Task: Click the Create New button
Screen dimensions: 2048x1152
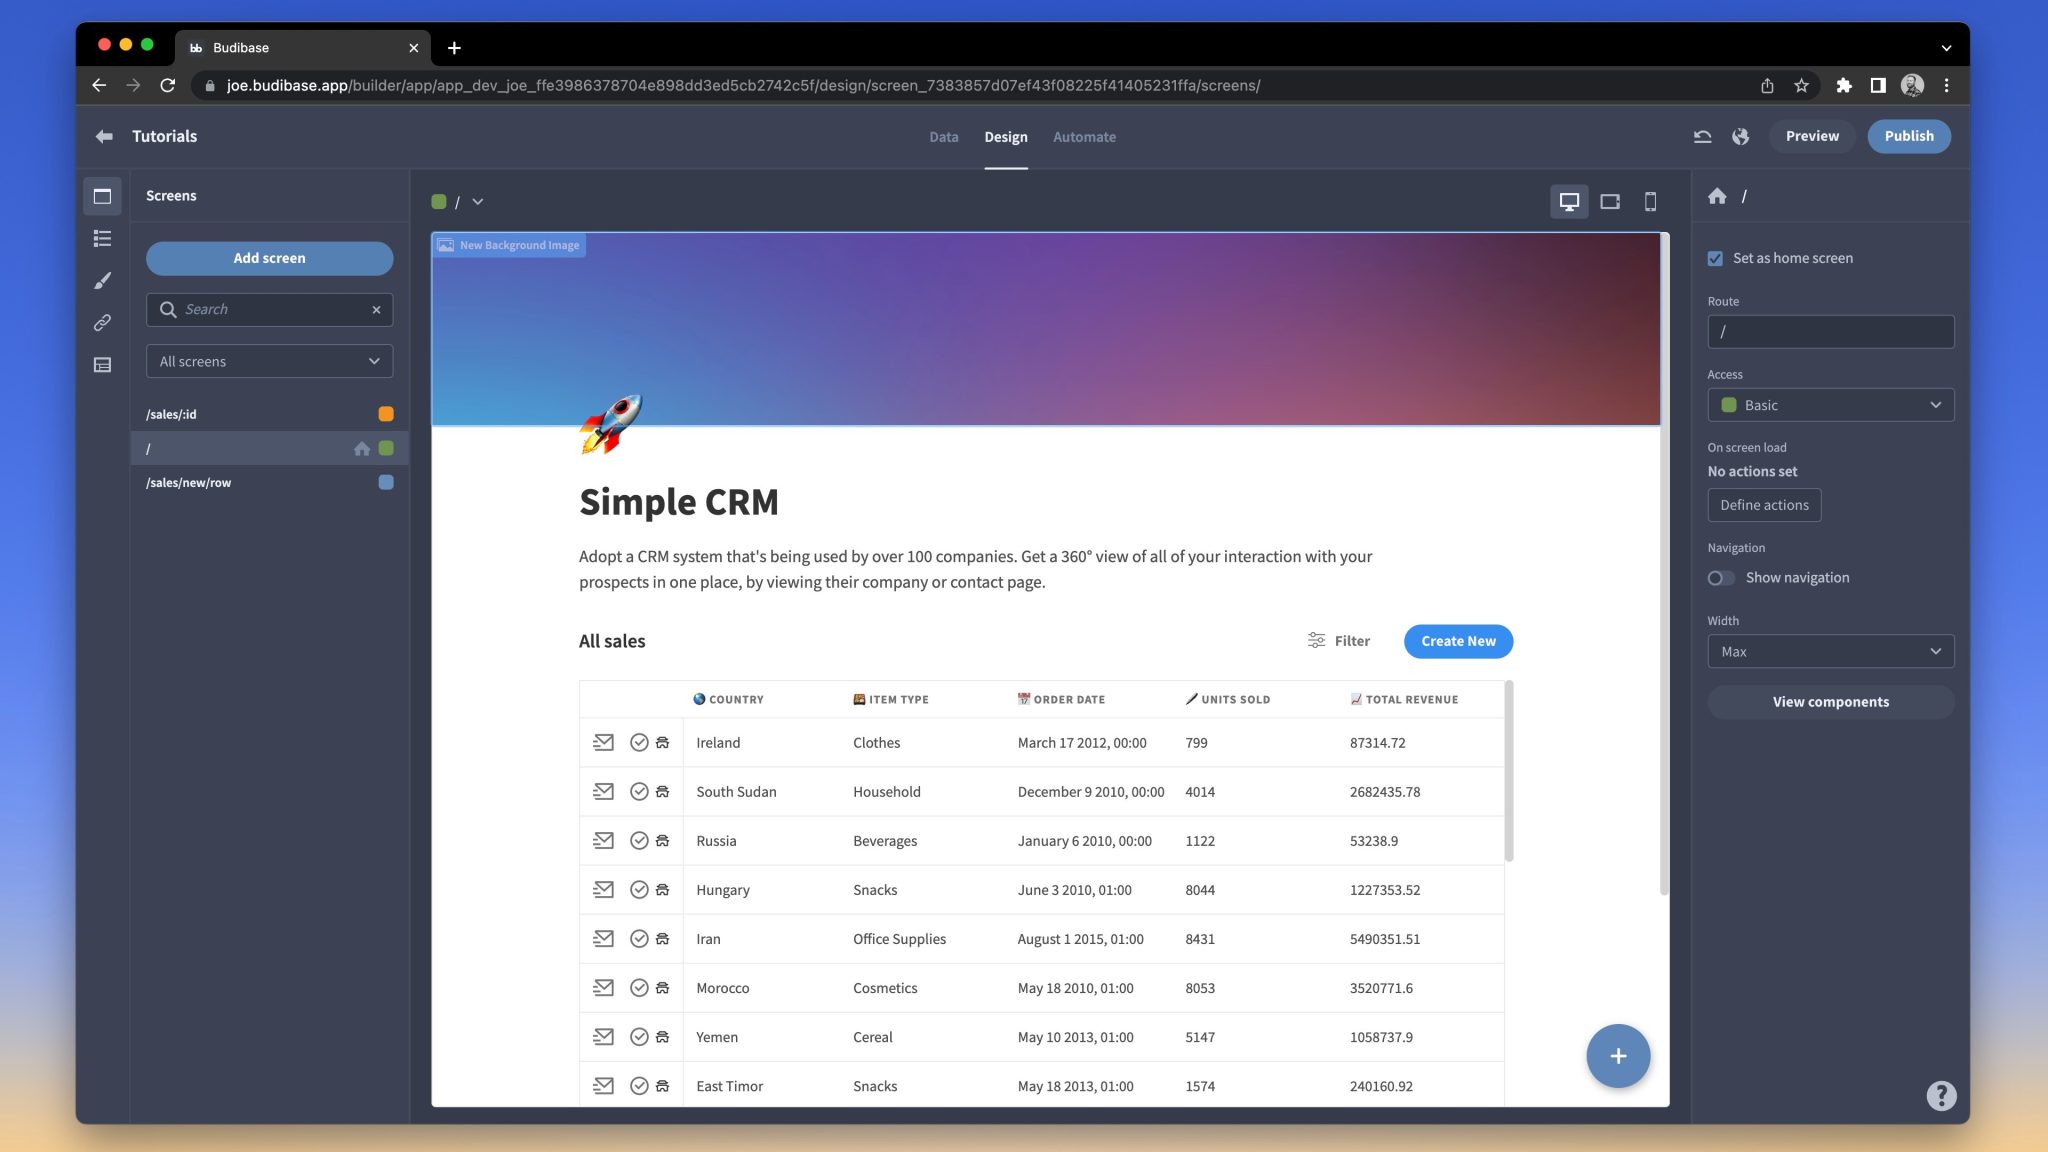Action: click(x=1458, y=641)
